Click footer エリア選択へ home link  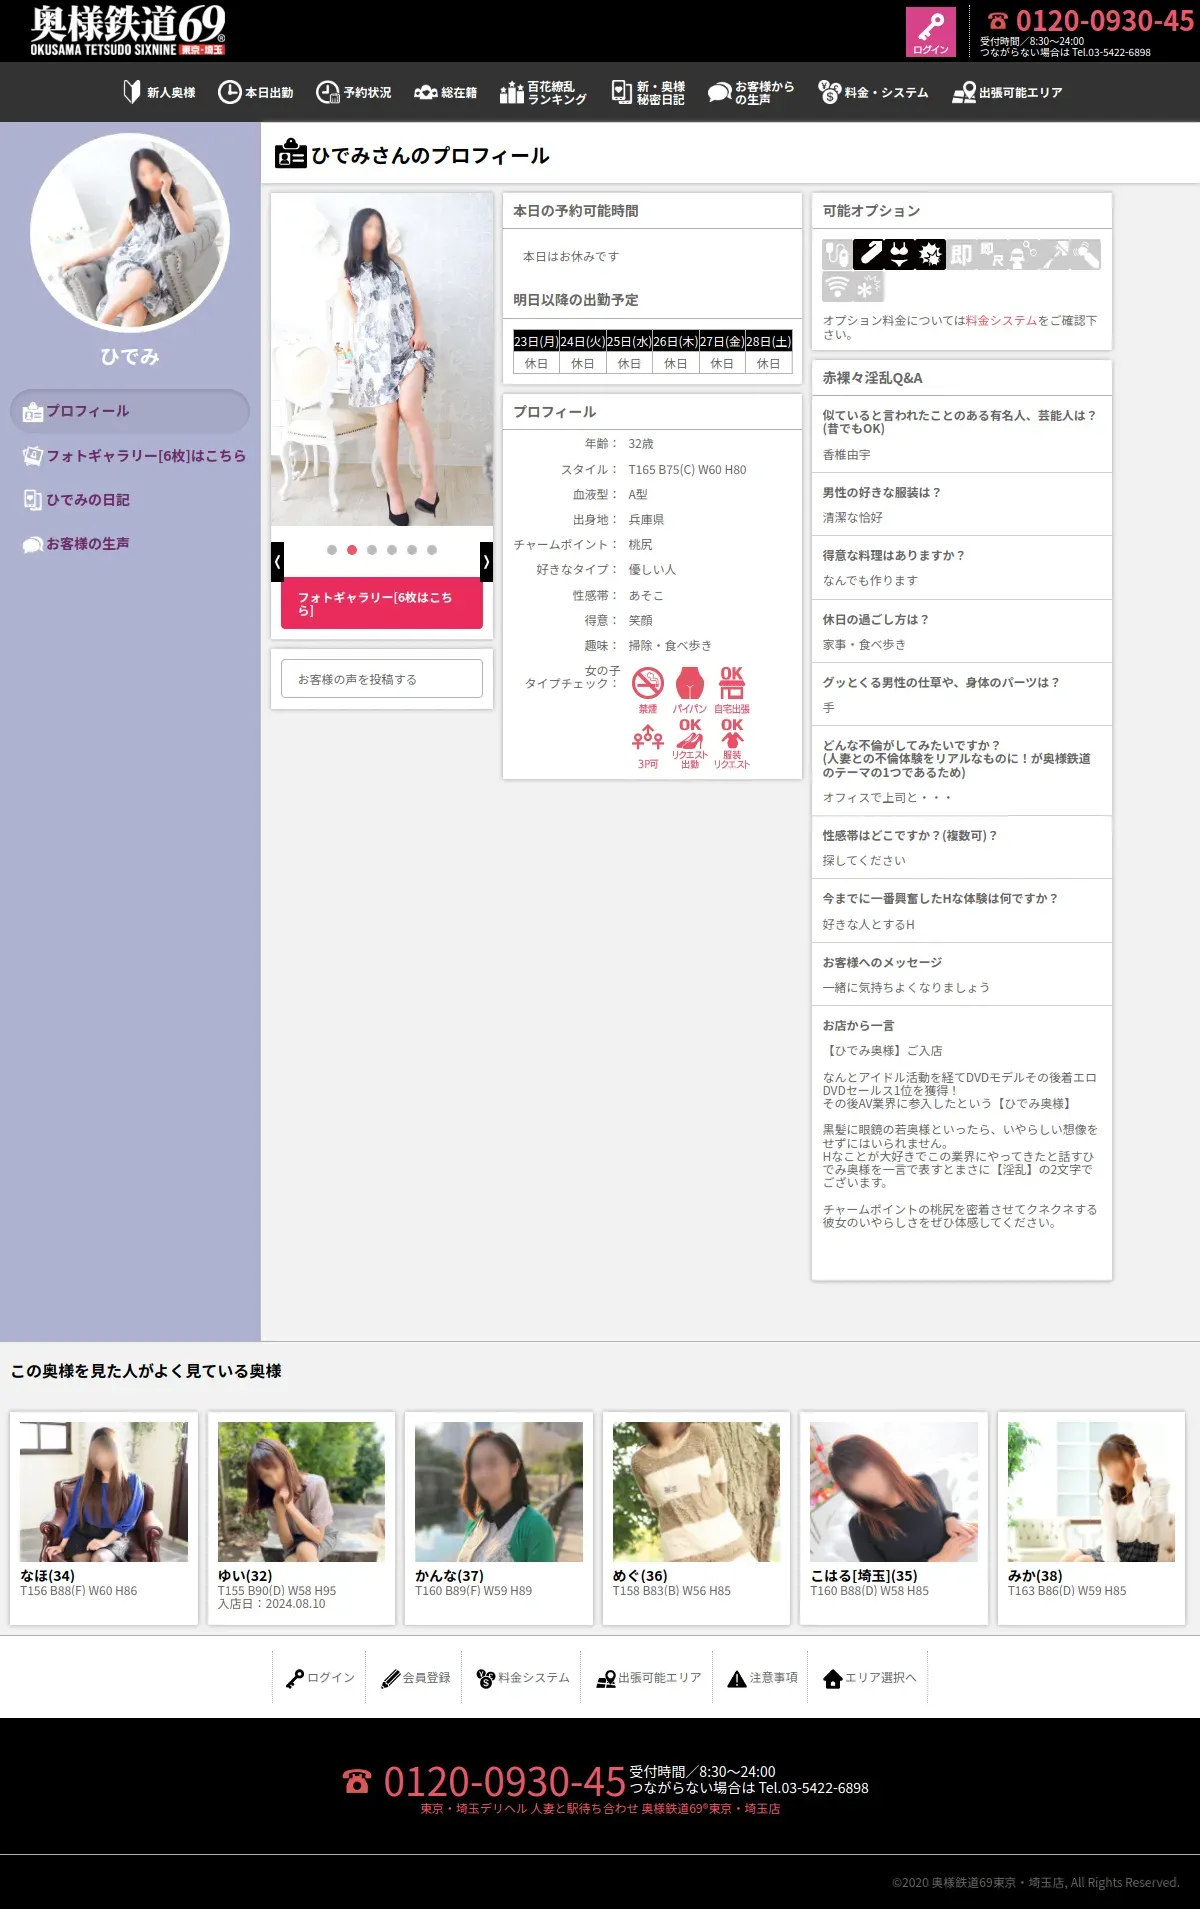coord(869,1677)
